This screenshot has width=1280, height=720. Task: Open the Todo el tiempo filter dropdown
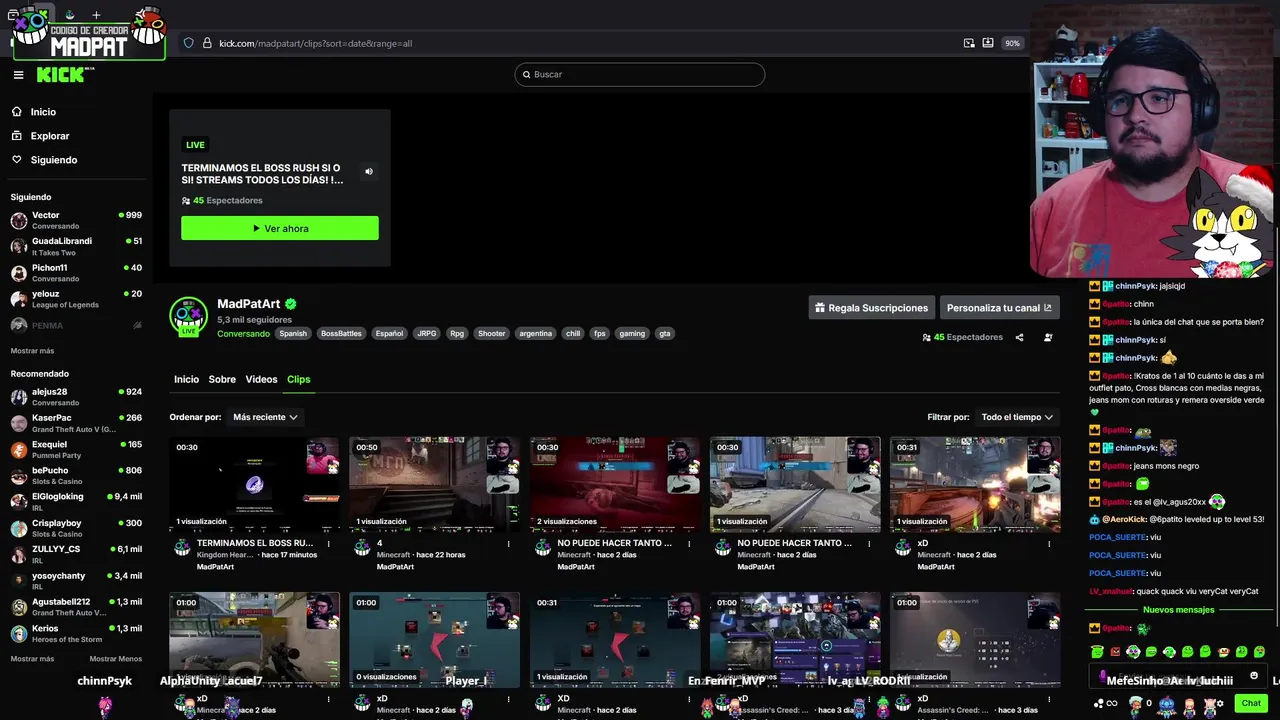coord(1017,417)
